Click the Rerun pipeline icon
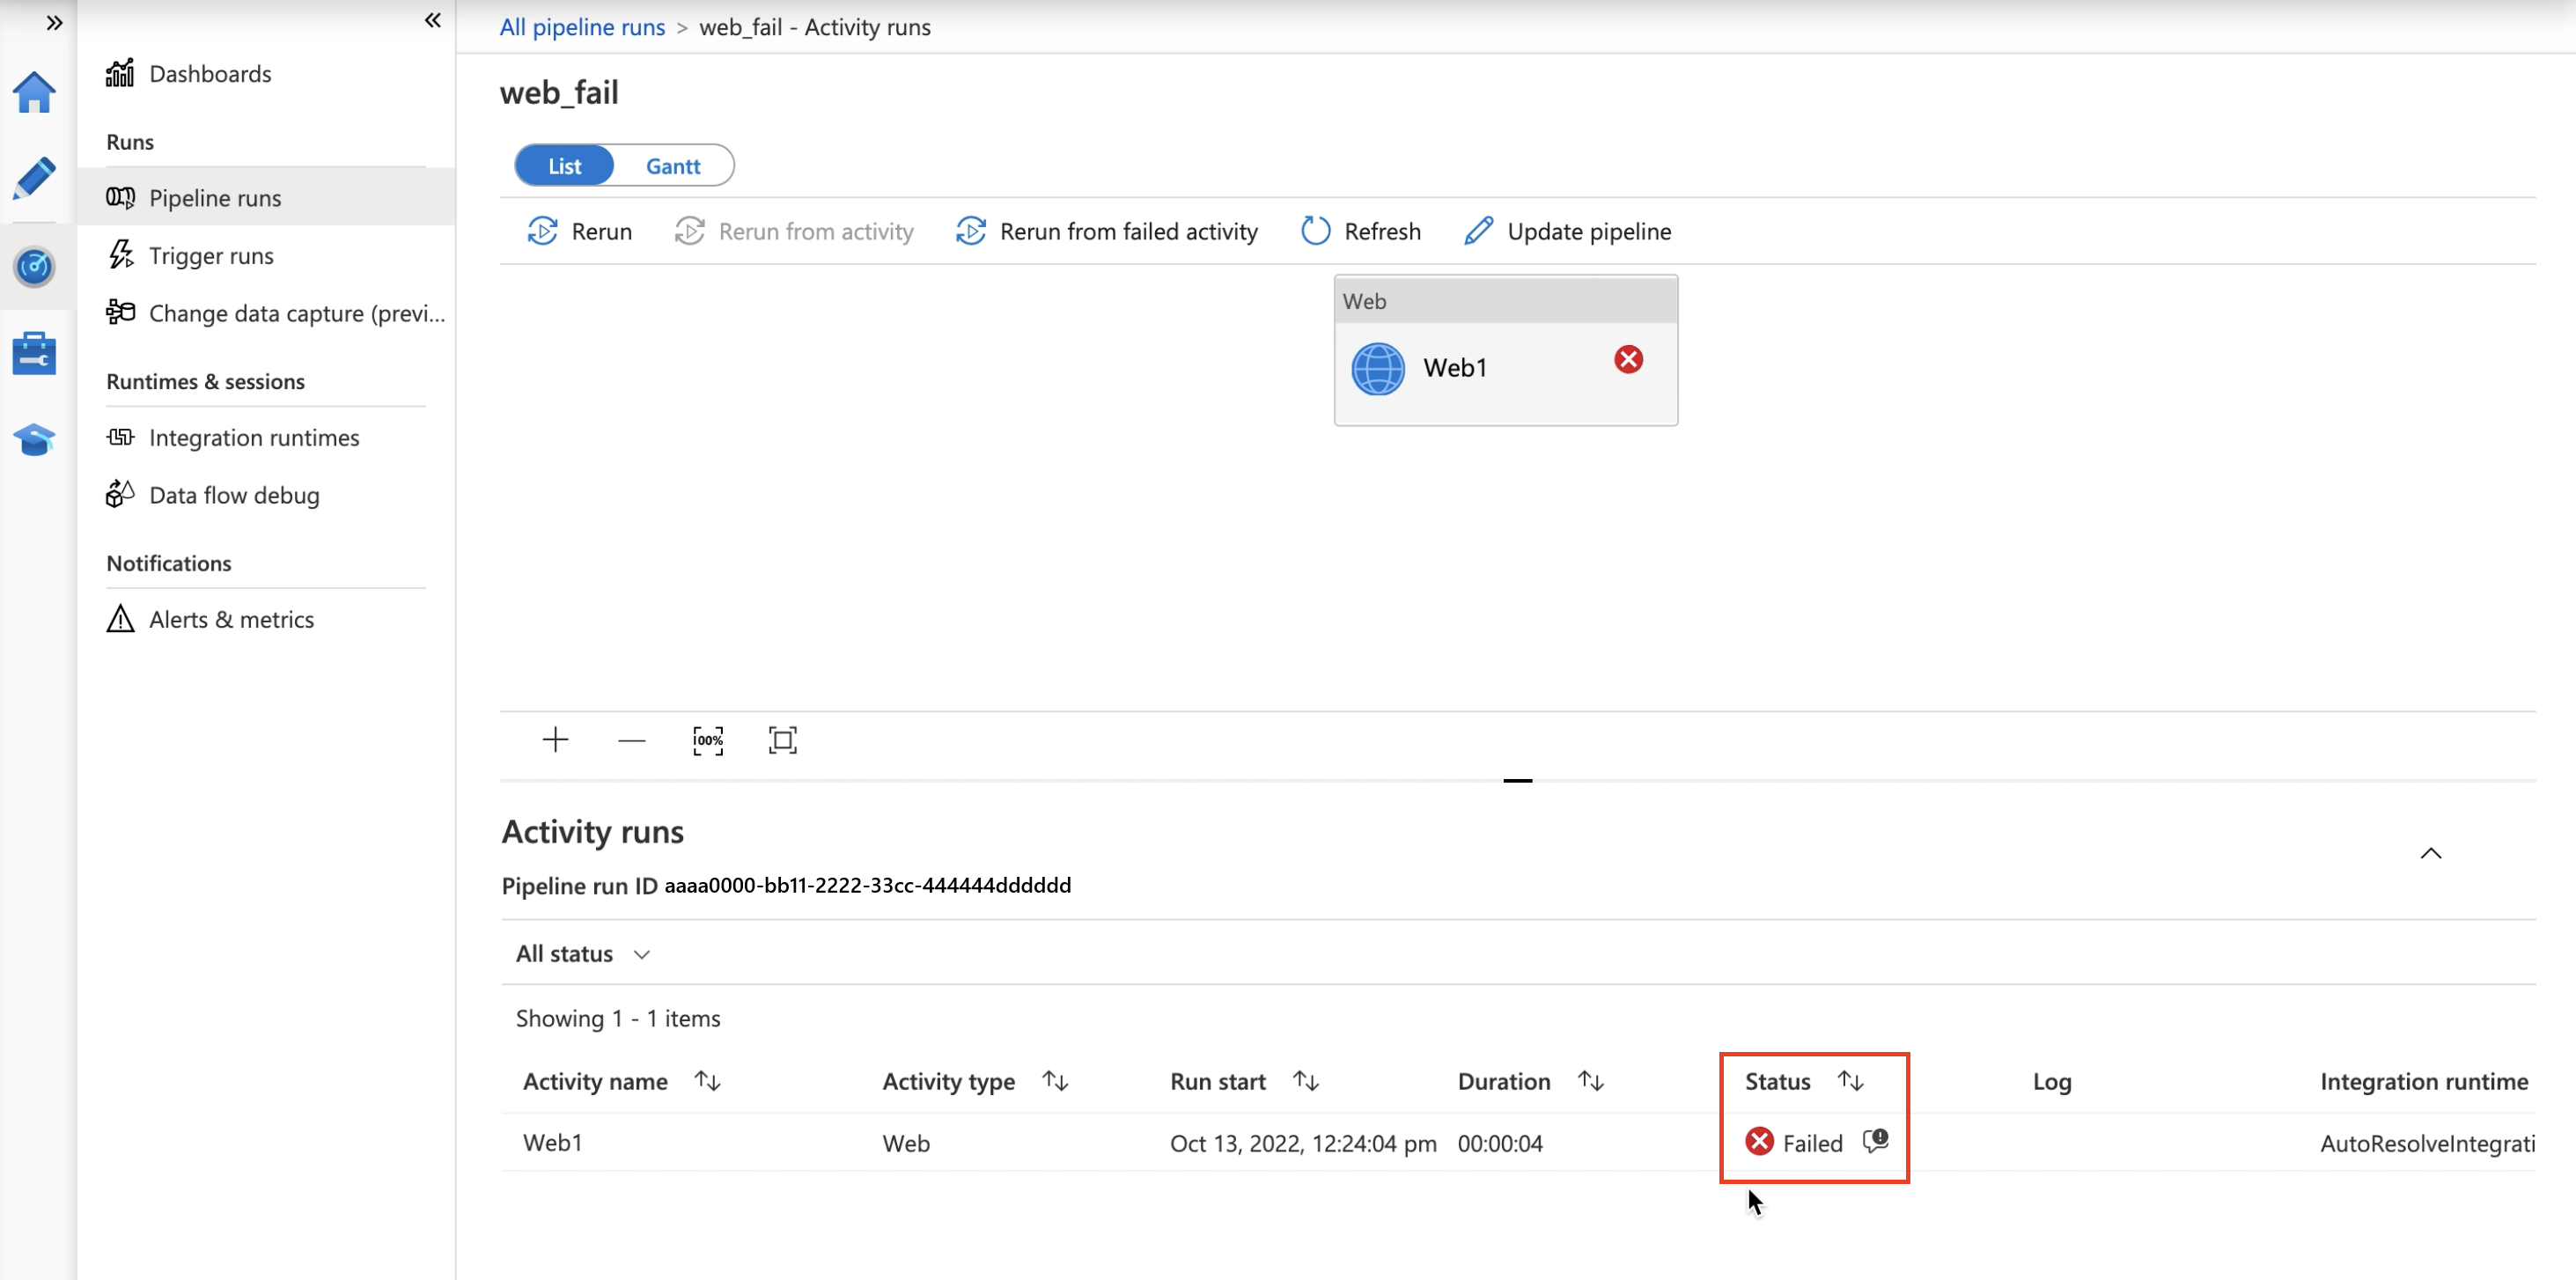2576x1280 pixels. [x=541, y=230]
